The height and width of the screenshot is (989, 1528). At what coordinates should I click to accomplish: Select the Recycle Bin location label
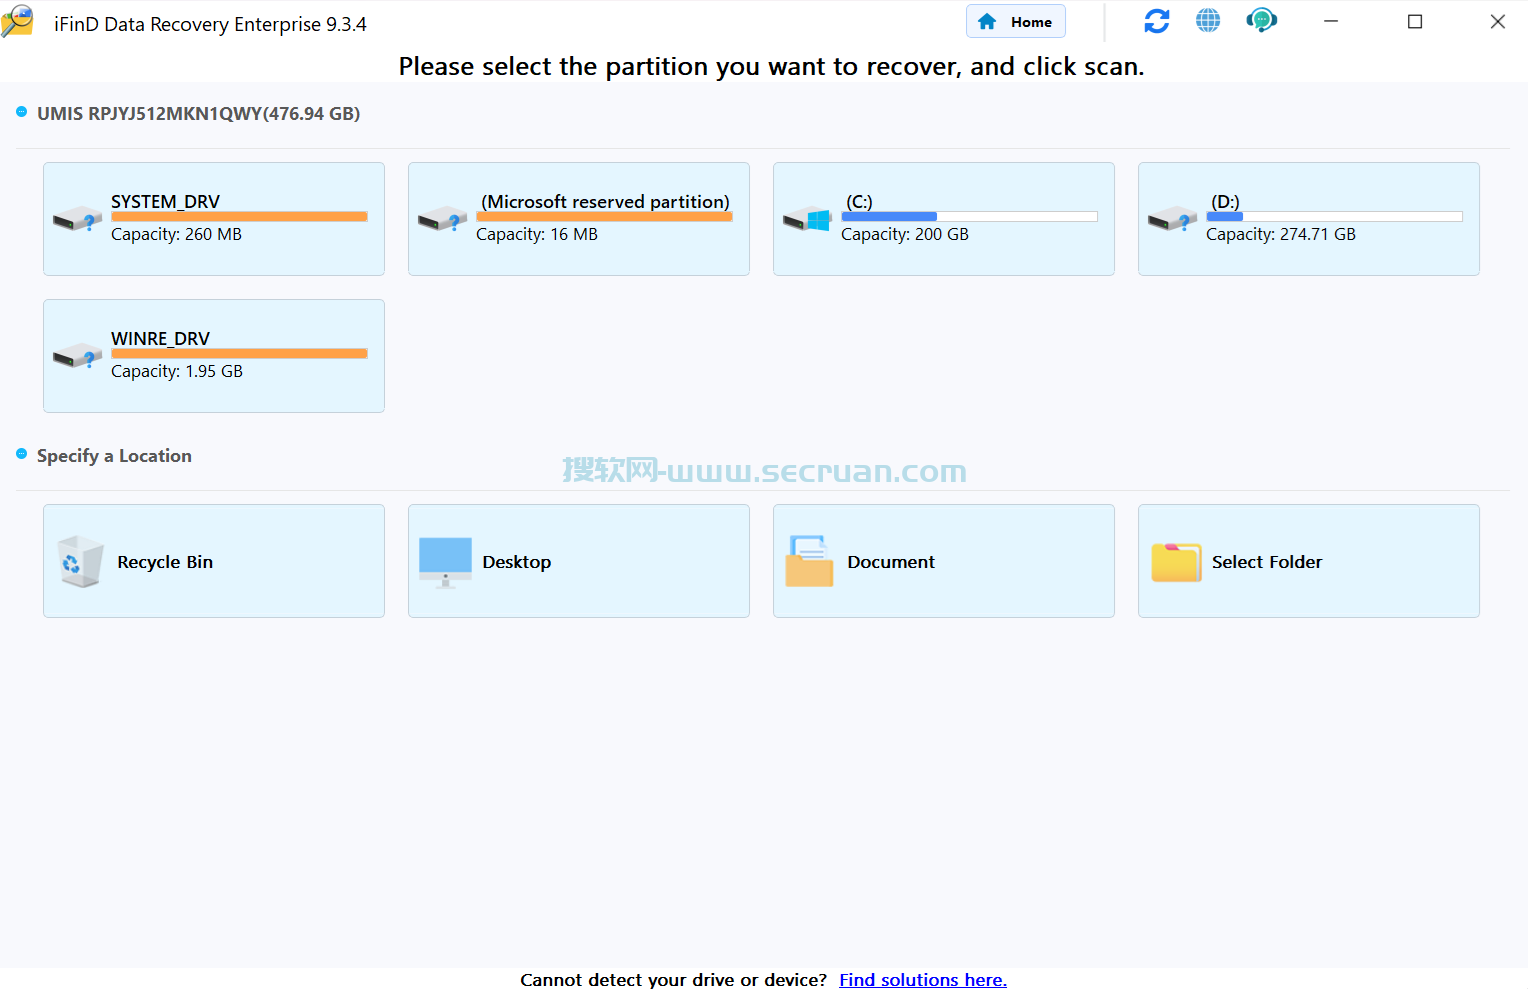[x=165, y=562]
